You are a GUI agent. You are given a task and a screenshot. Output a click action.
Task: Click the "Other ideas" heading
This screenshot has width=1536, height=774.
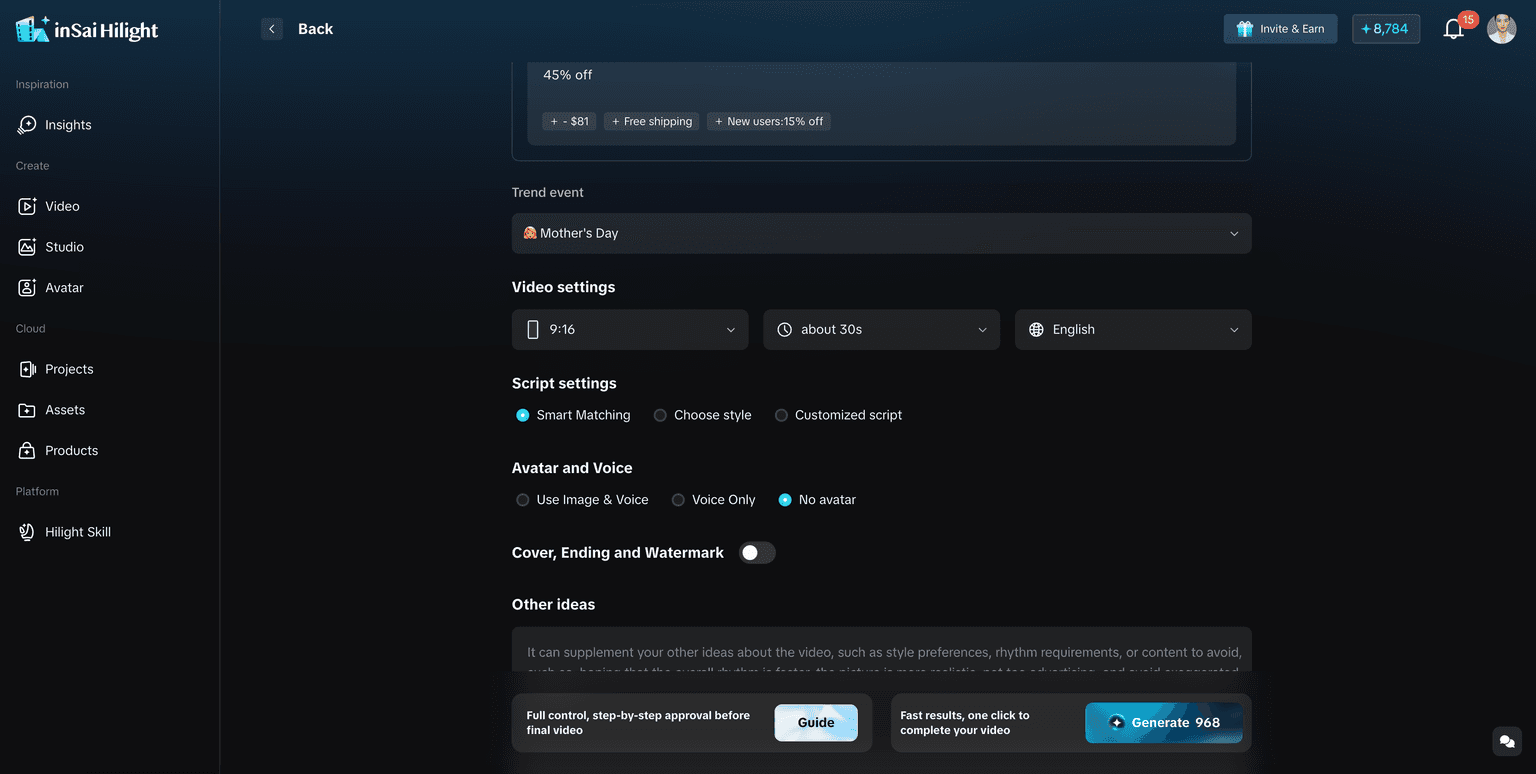[x=553, y=604]
